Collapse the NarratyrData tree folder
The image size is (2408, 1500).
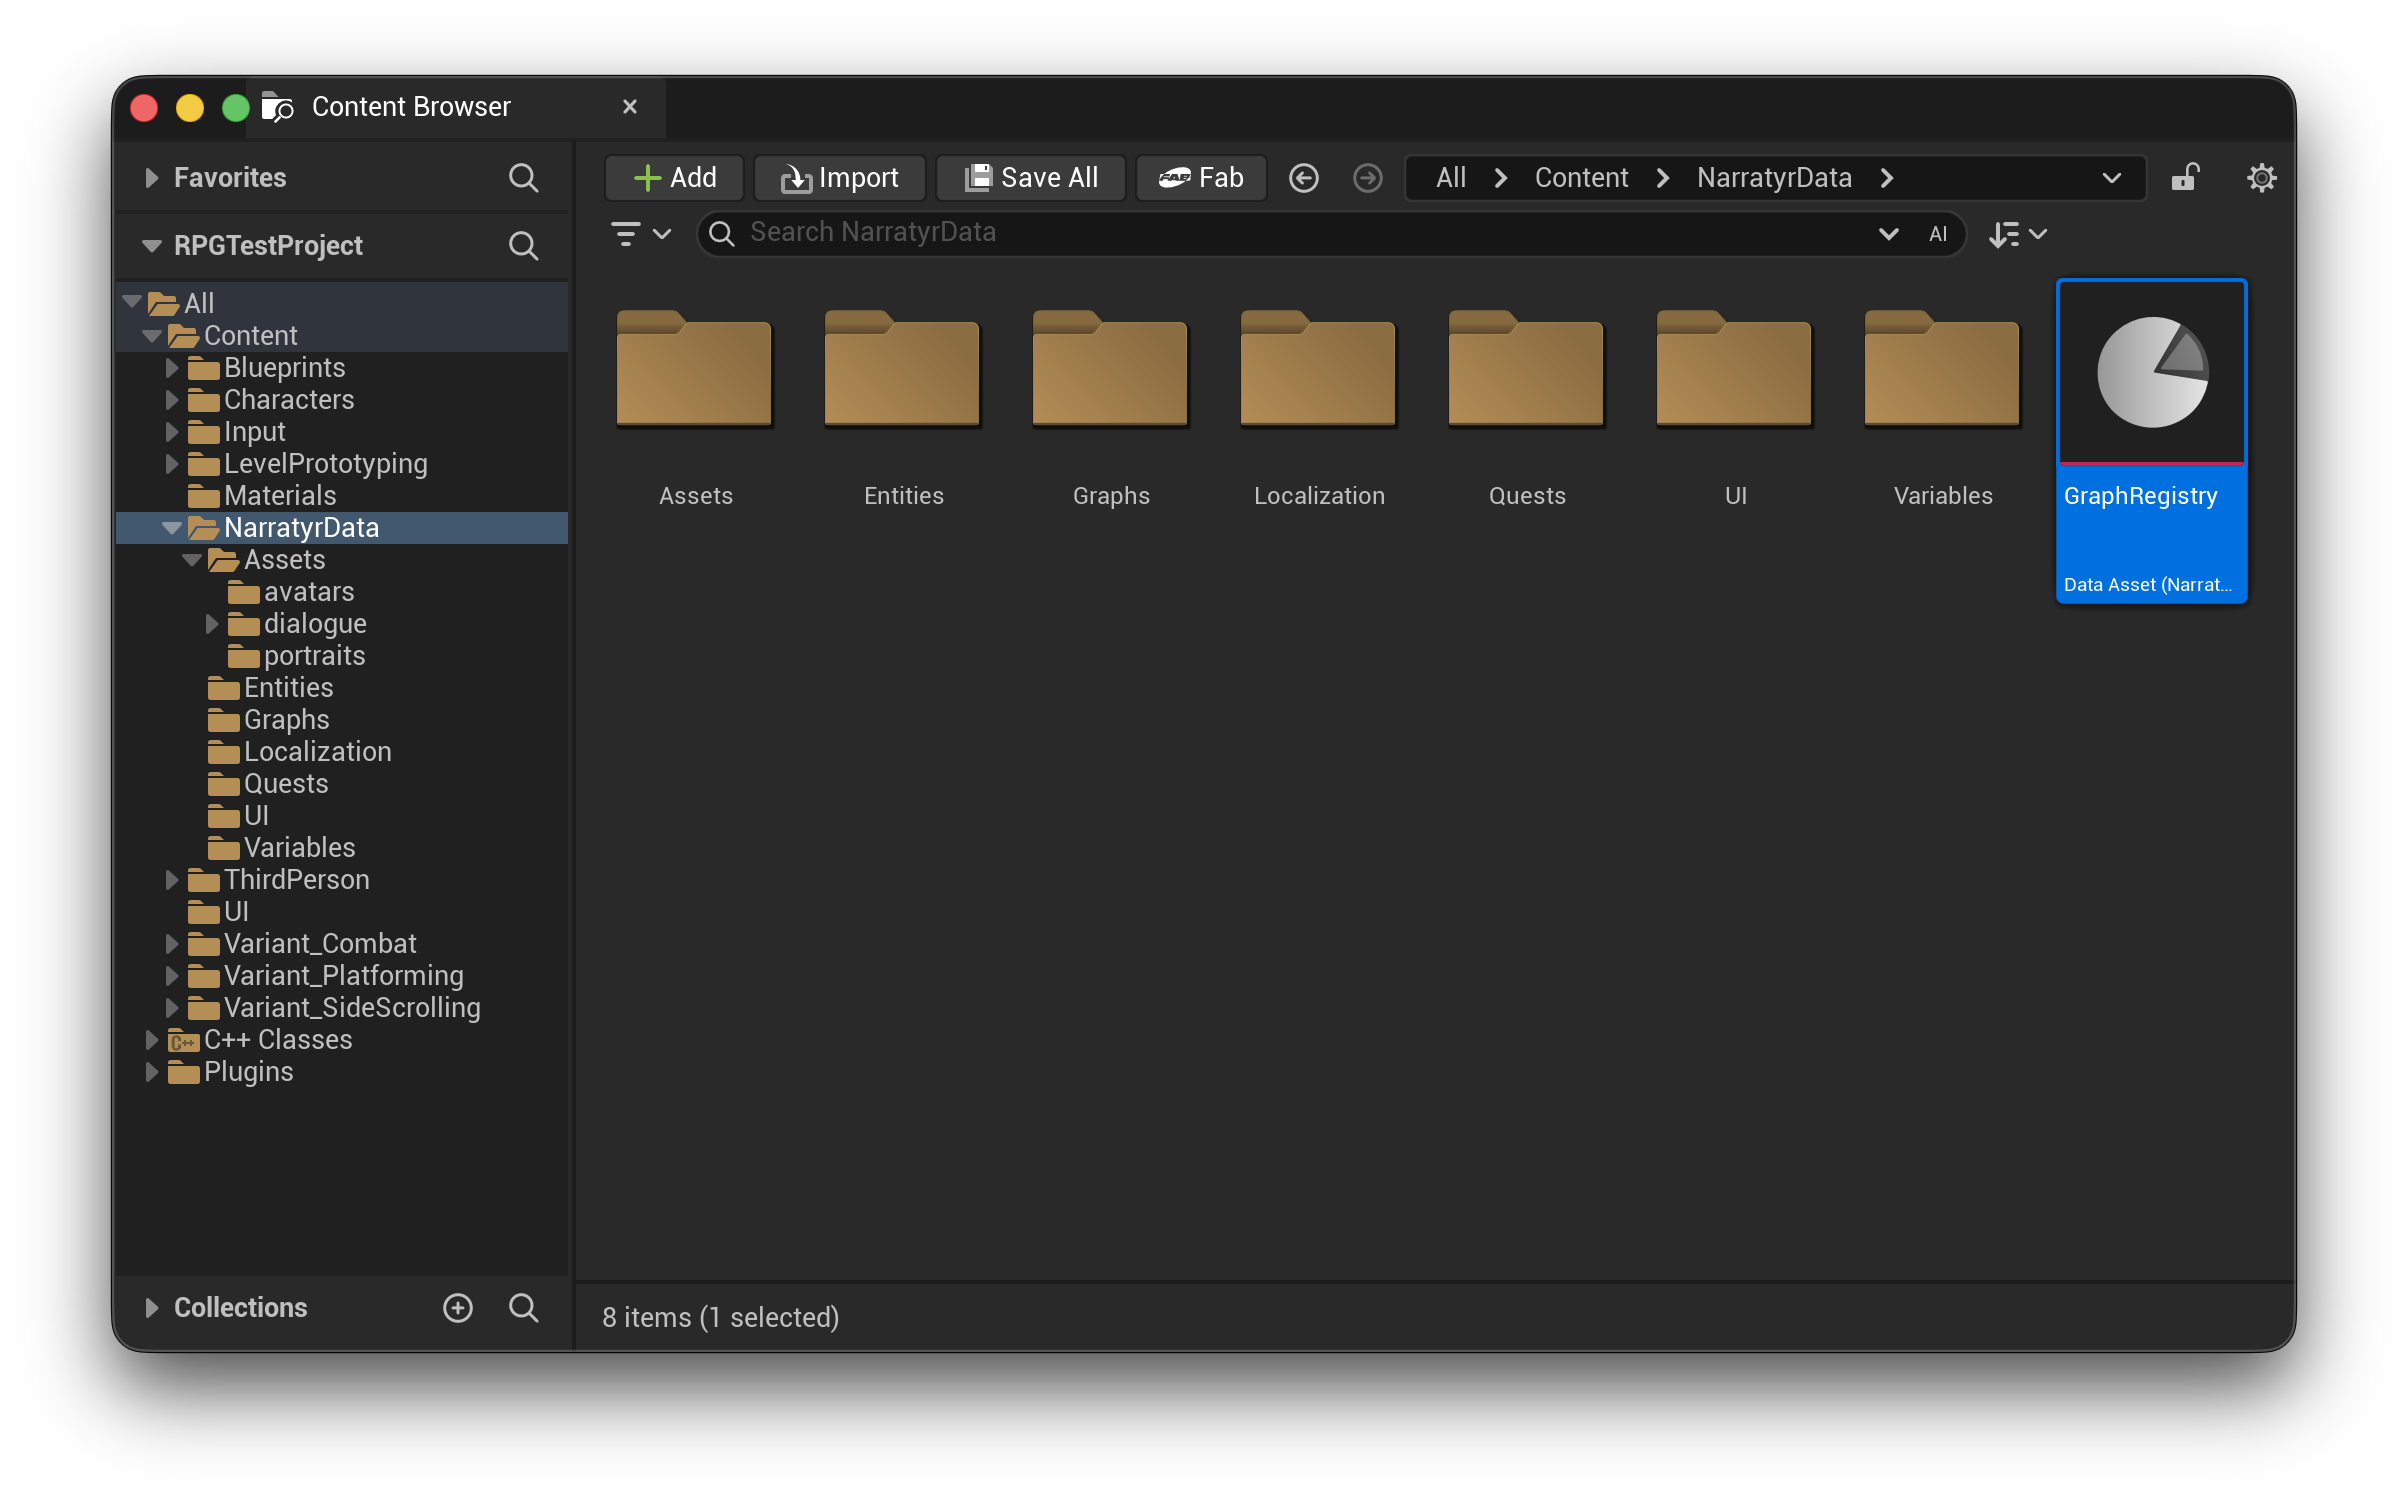171,528
